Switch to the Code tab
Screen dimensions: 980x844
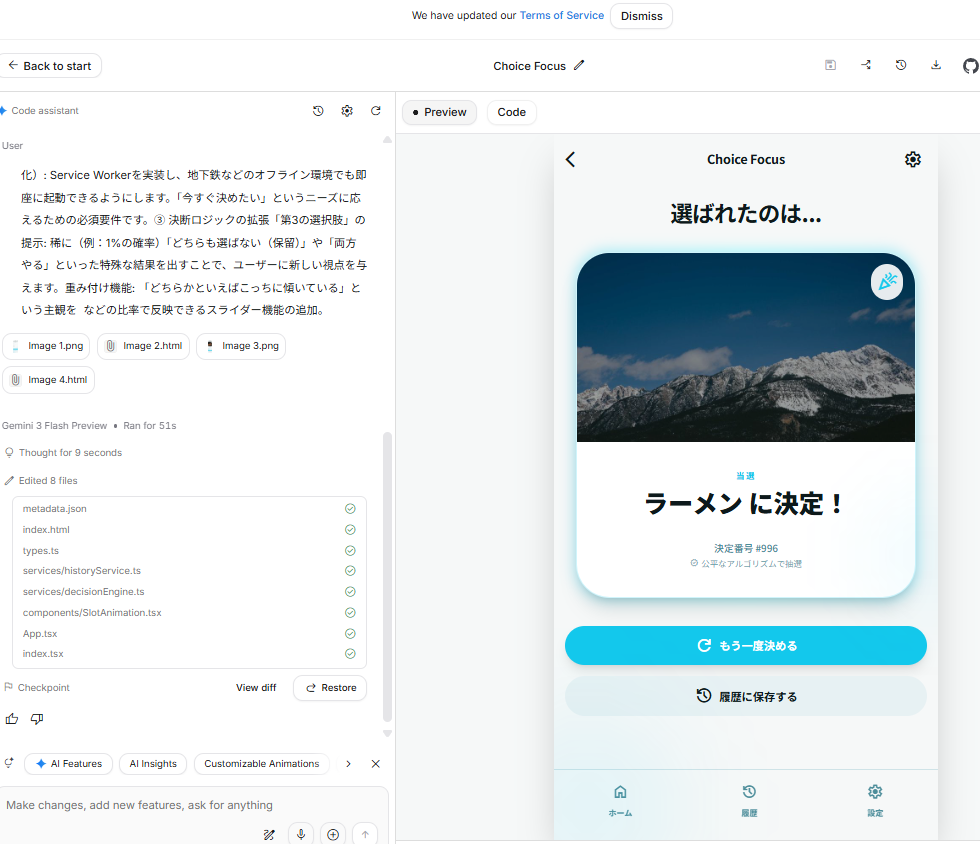[x=511, y=112]
